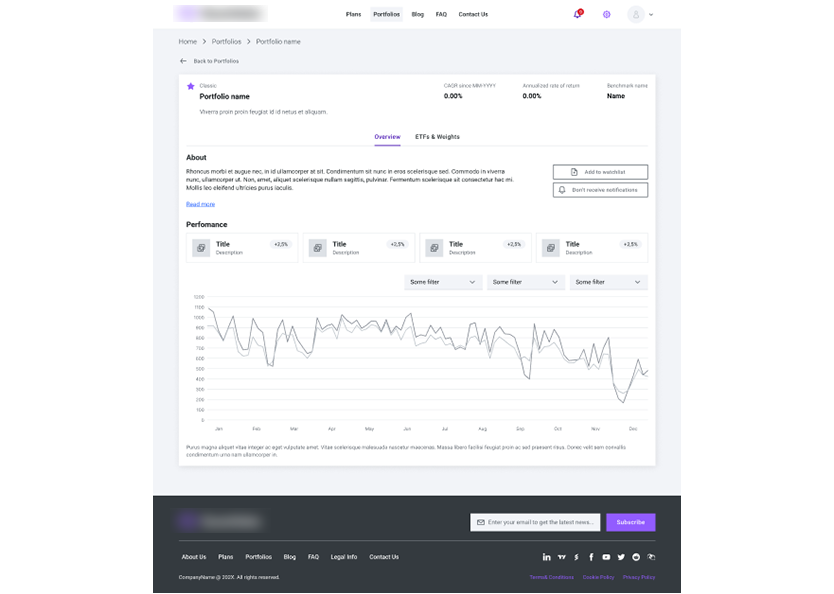This screenshot has width=834, height=594.
Task: Open the notifications bell
Action: click(x=577, y=15)
